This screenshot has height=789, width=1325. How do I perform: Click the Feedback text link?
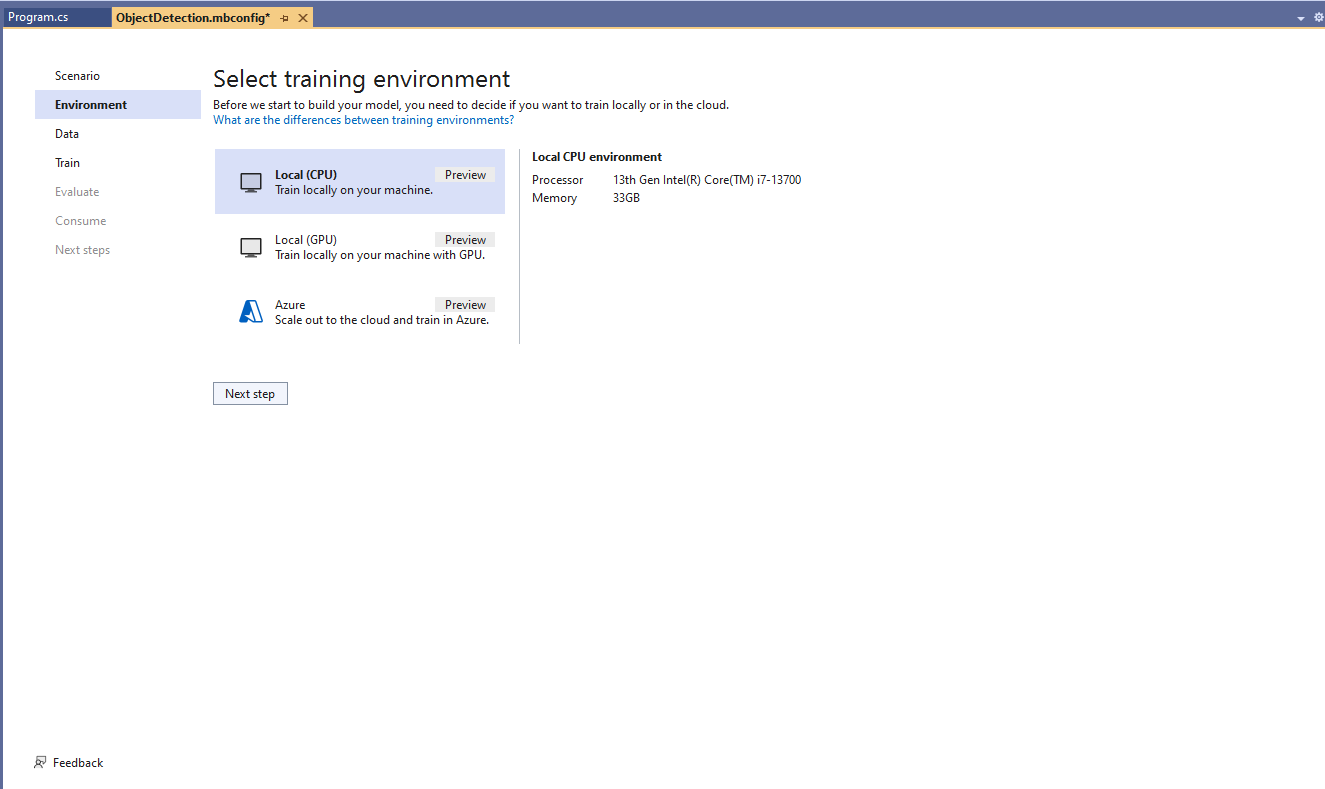(78, 763)
